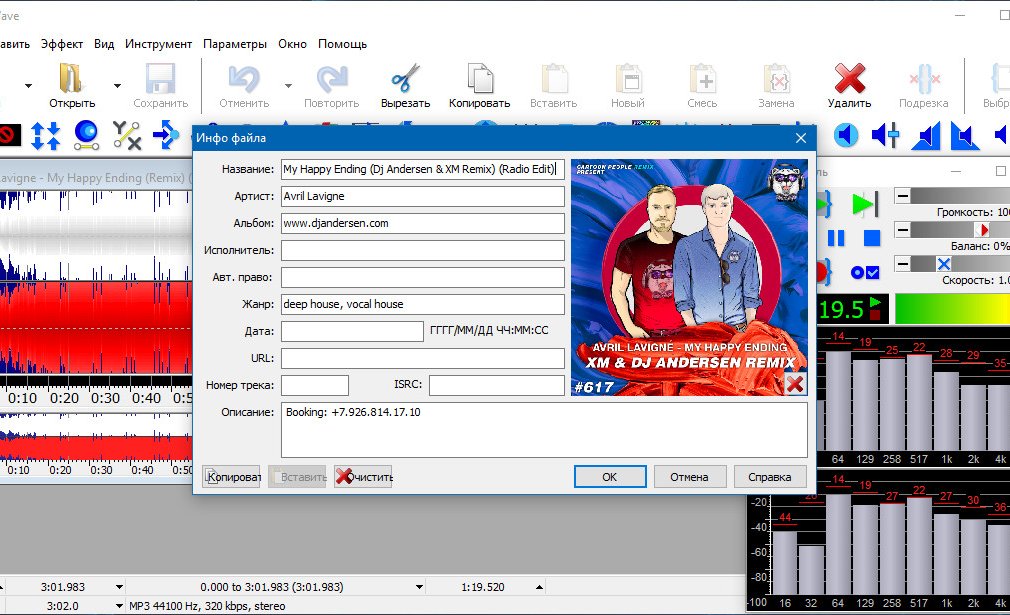
Task: Click the blue arrow-into-dot effects icon
Action: (166, 135)
